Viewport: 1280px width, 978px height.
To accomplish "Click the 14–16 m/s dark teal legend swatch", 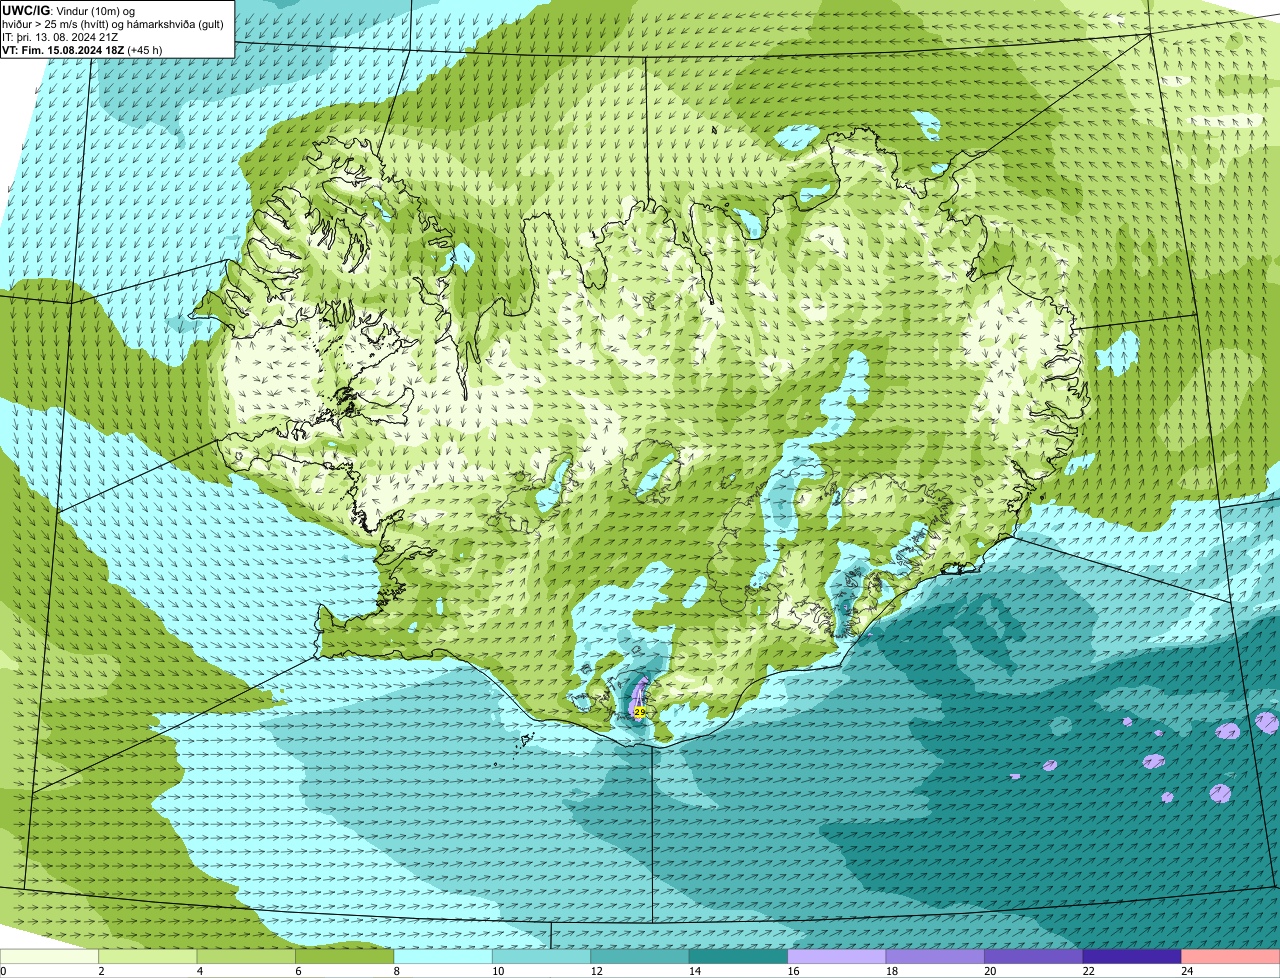I will (740, 956).
